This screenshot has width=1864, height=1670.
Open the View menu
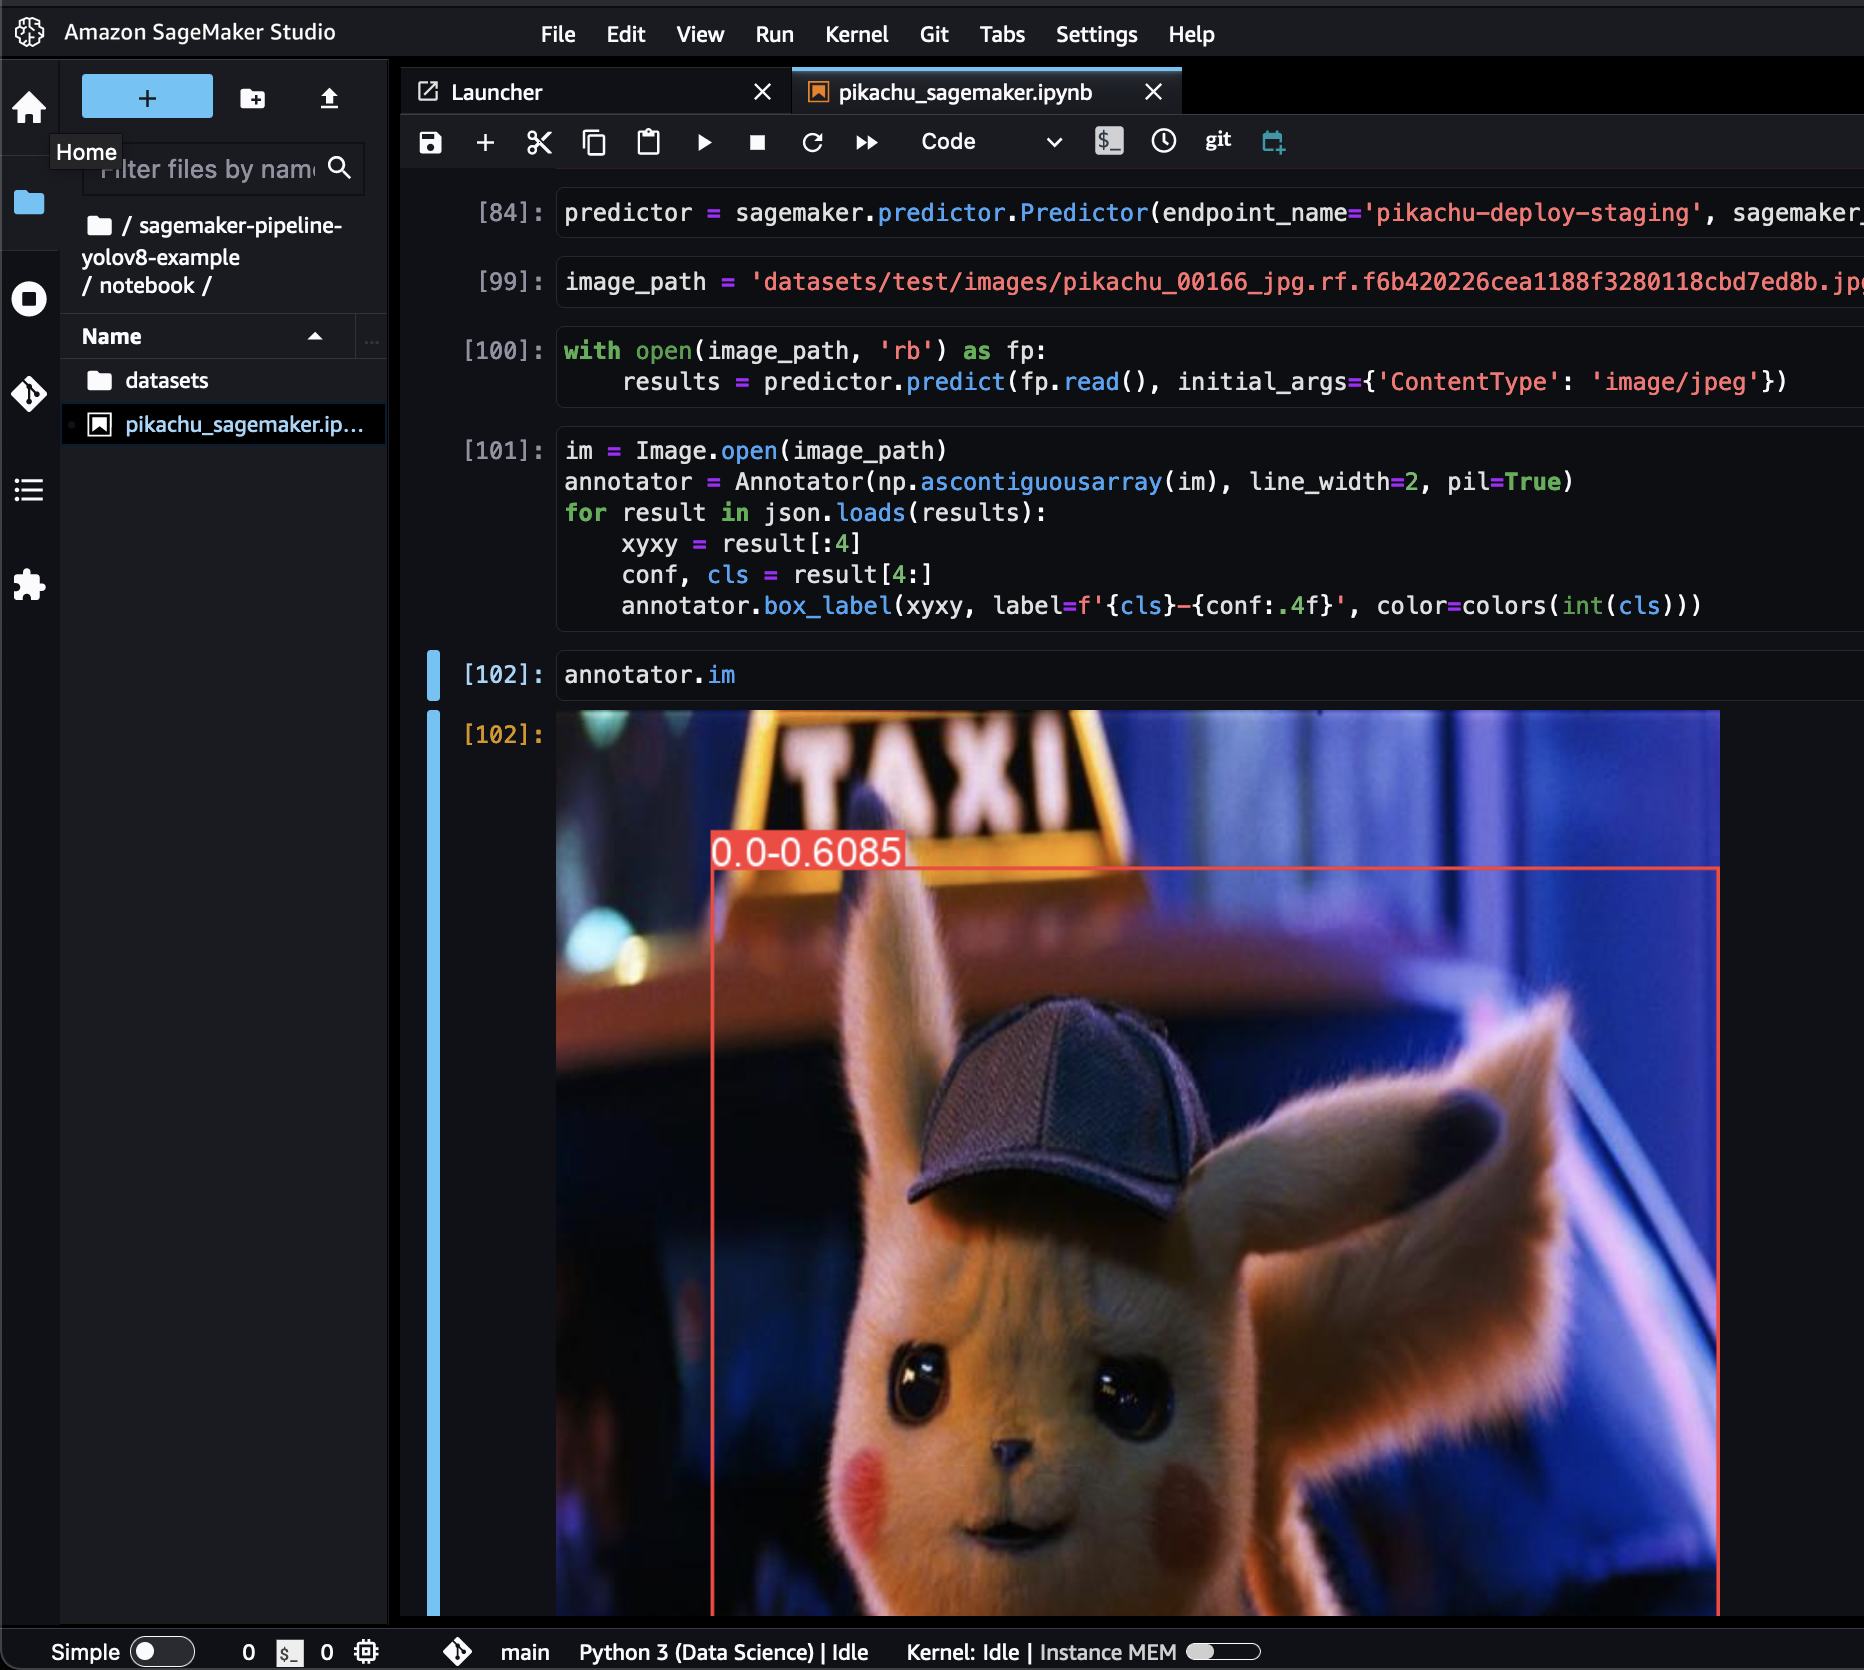[700, 34]
